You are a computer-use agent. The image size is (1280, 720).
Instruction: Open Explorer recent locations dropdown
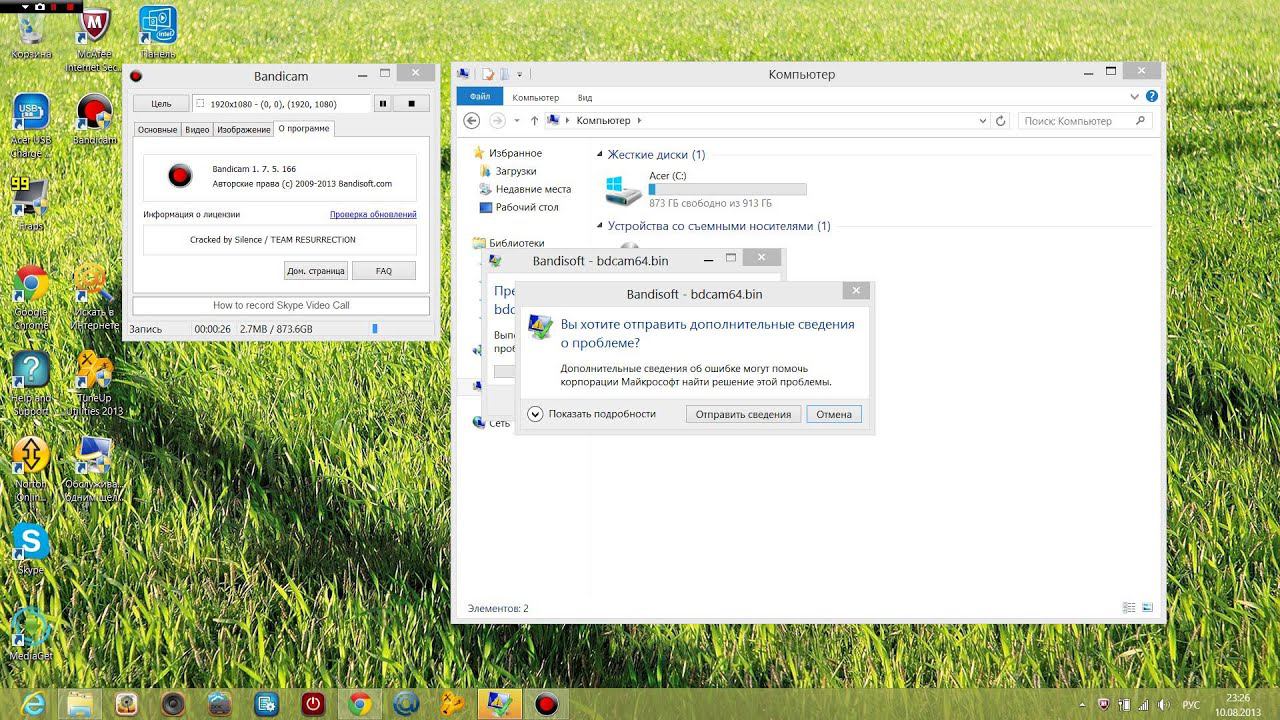pos(516,121)
